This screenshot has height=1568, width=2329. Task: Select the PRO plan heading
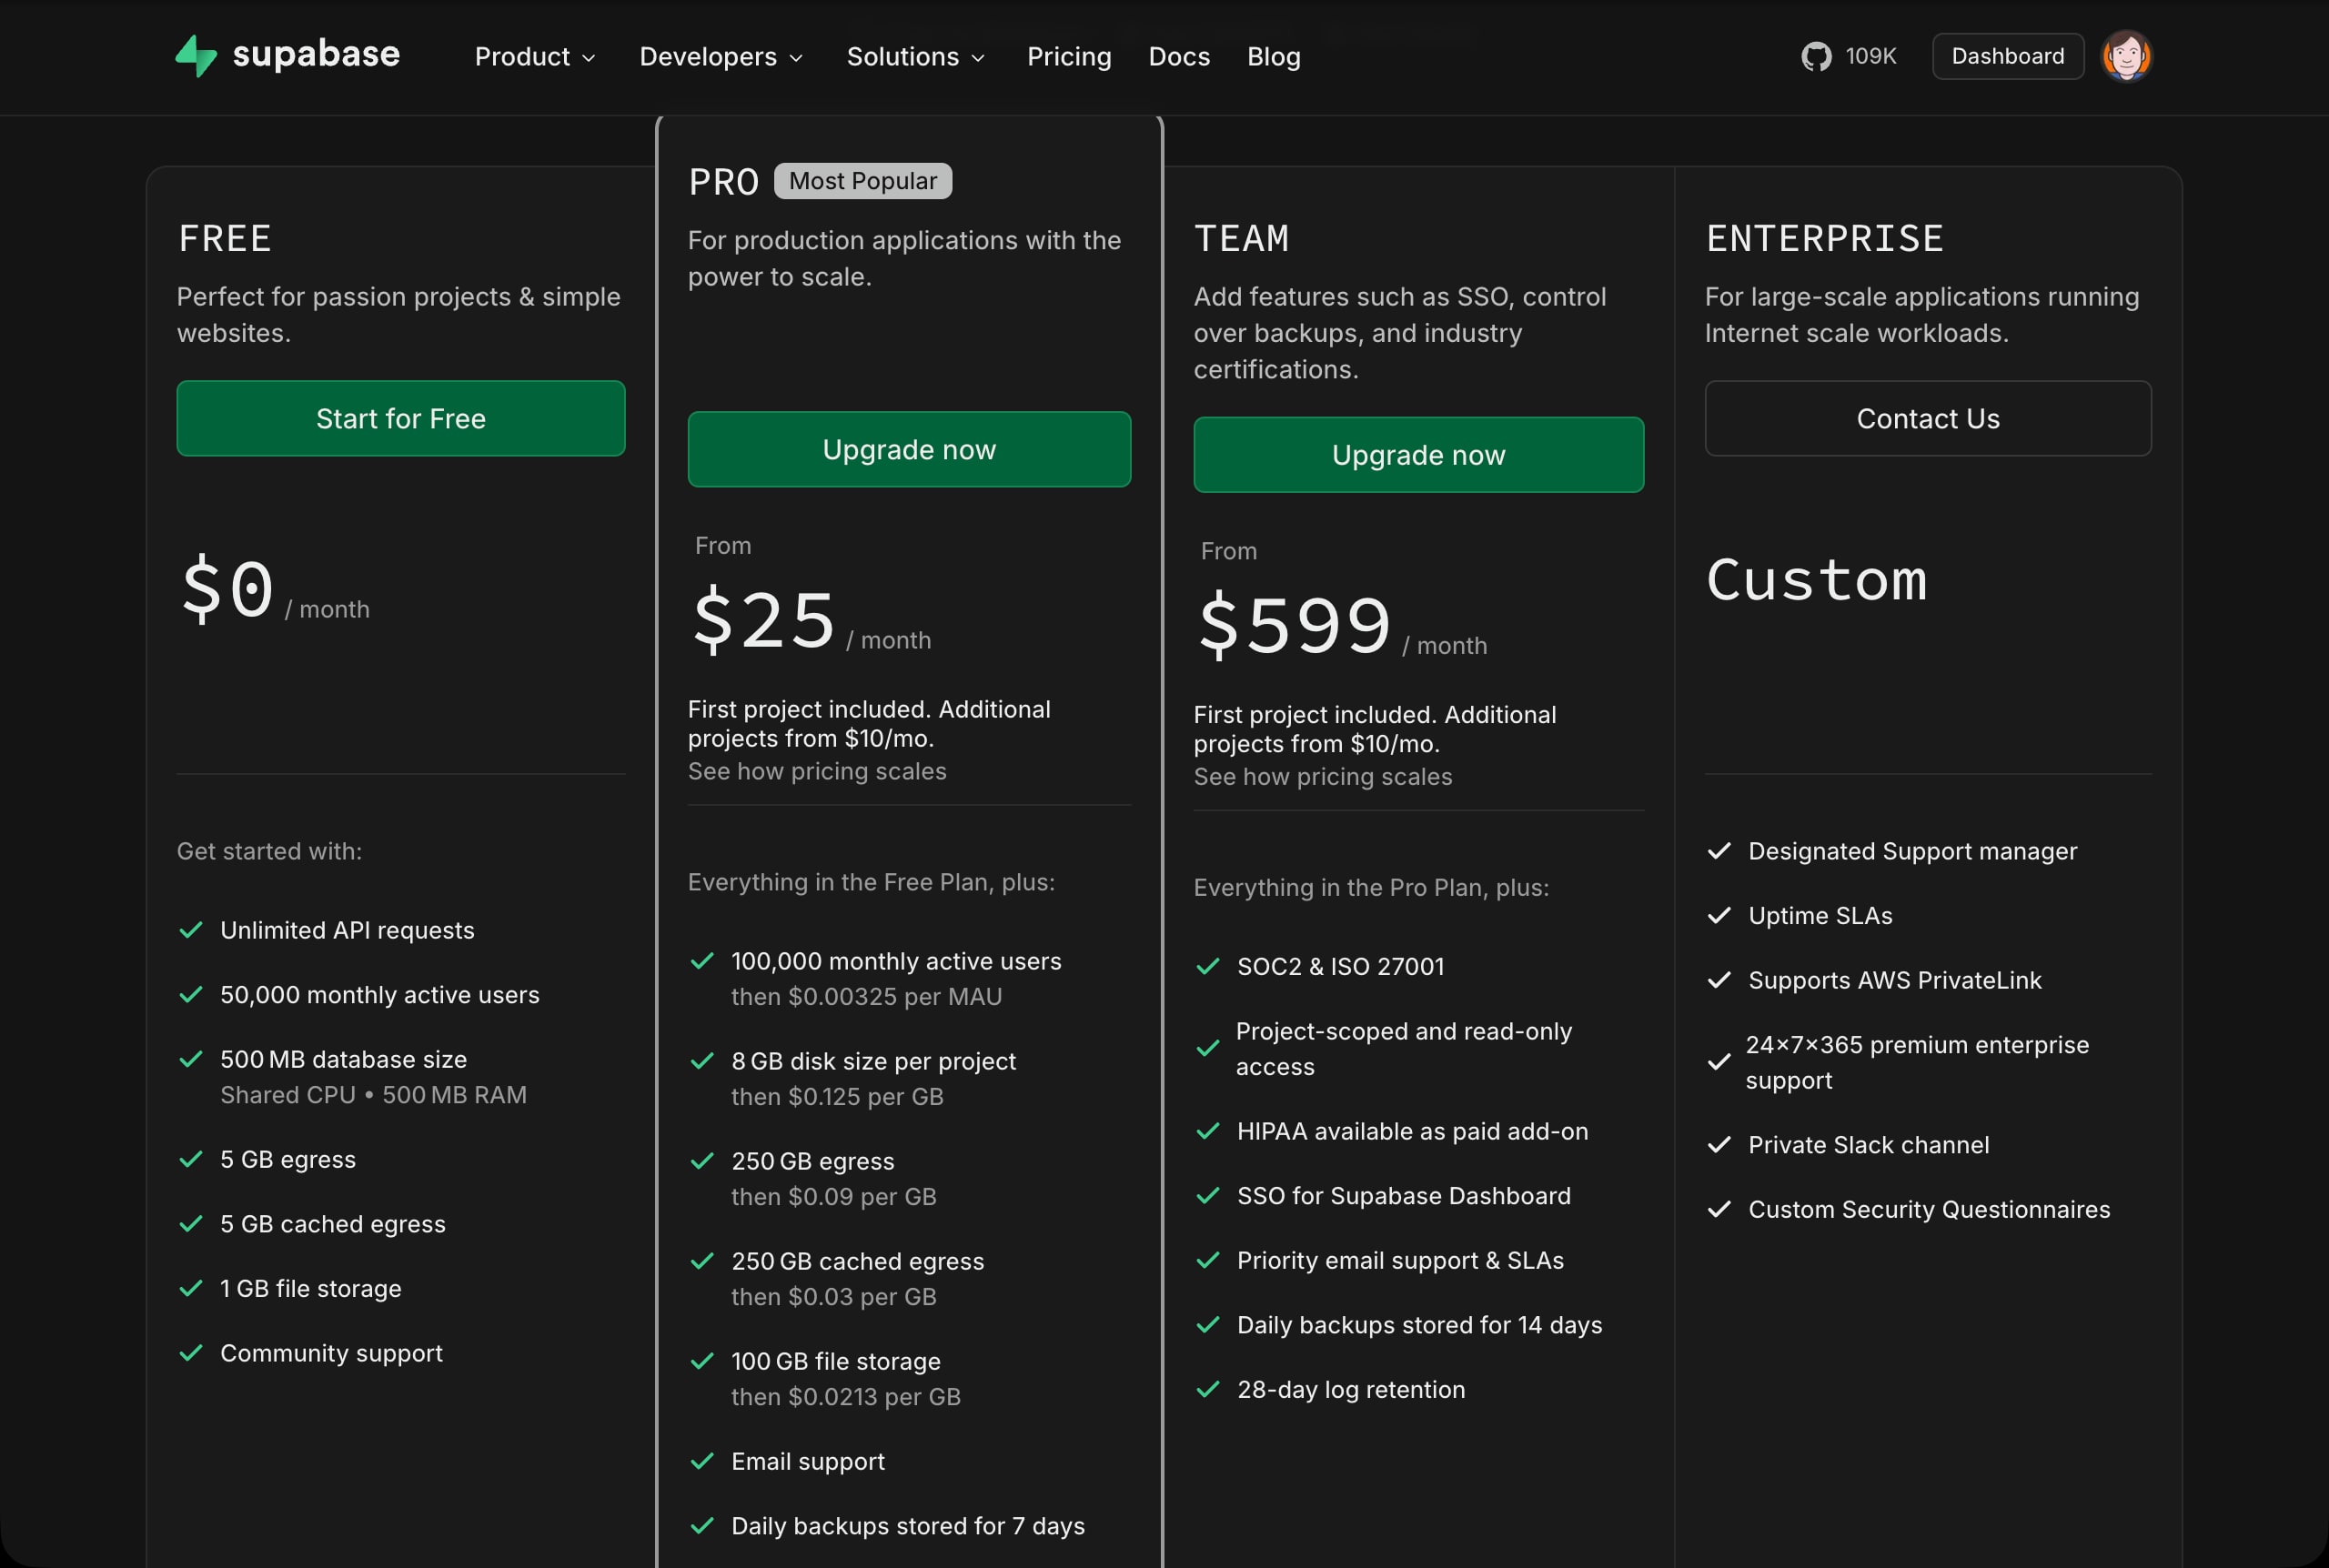tap(724, 182)
